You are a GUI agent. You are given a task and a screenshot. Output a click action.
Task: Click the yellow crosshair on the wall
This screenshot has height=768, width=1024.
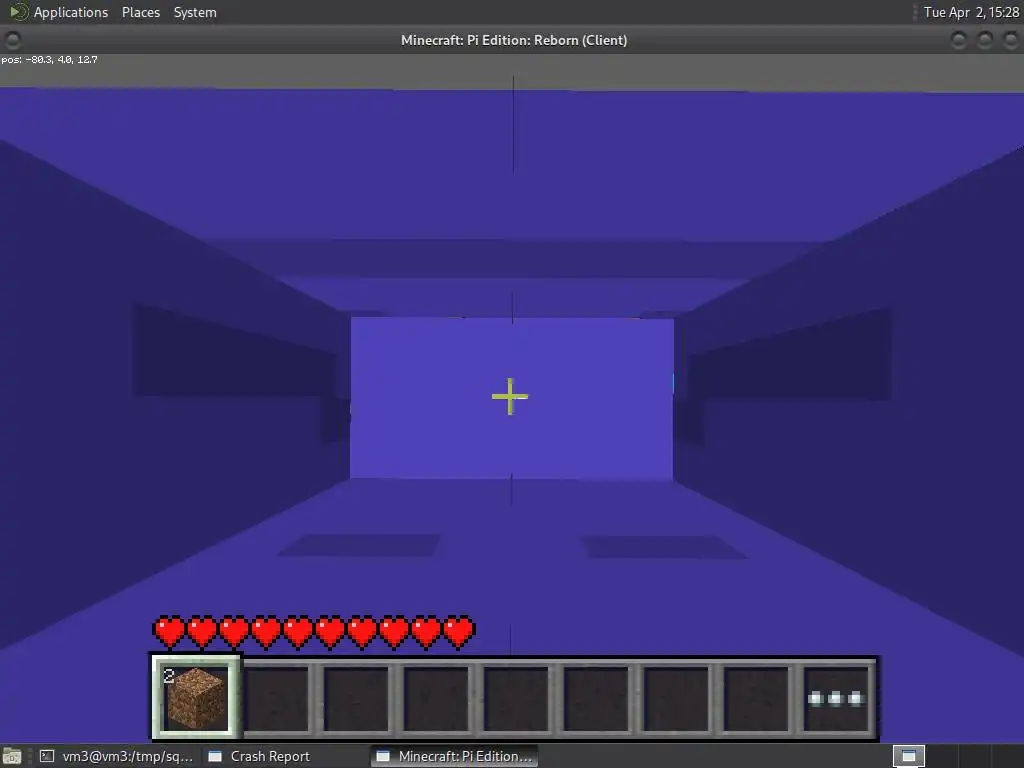(x=510, y=396)
